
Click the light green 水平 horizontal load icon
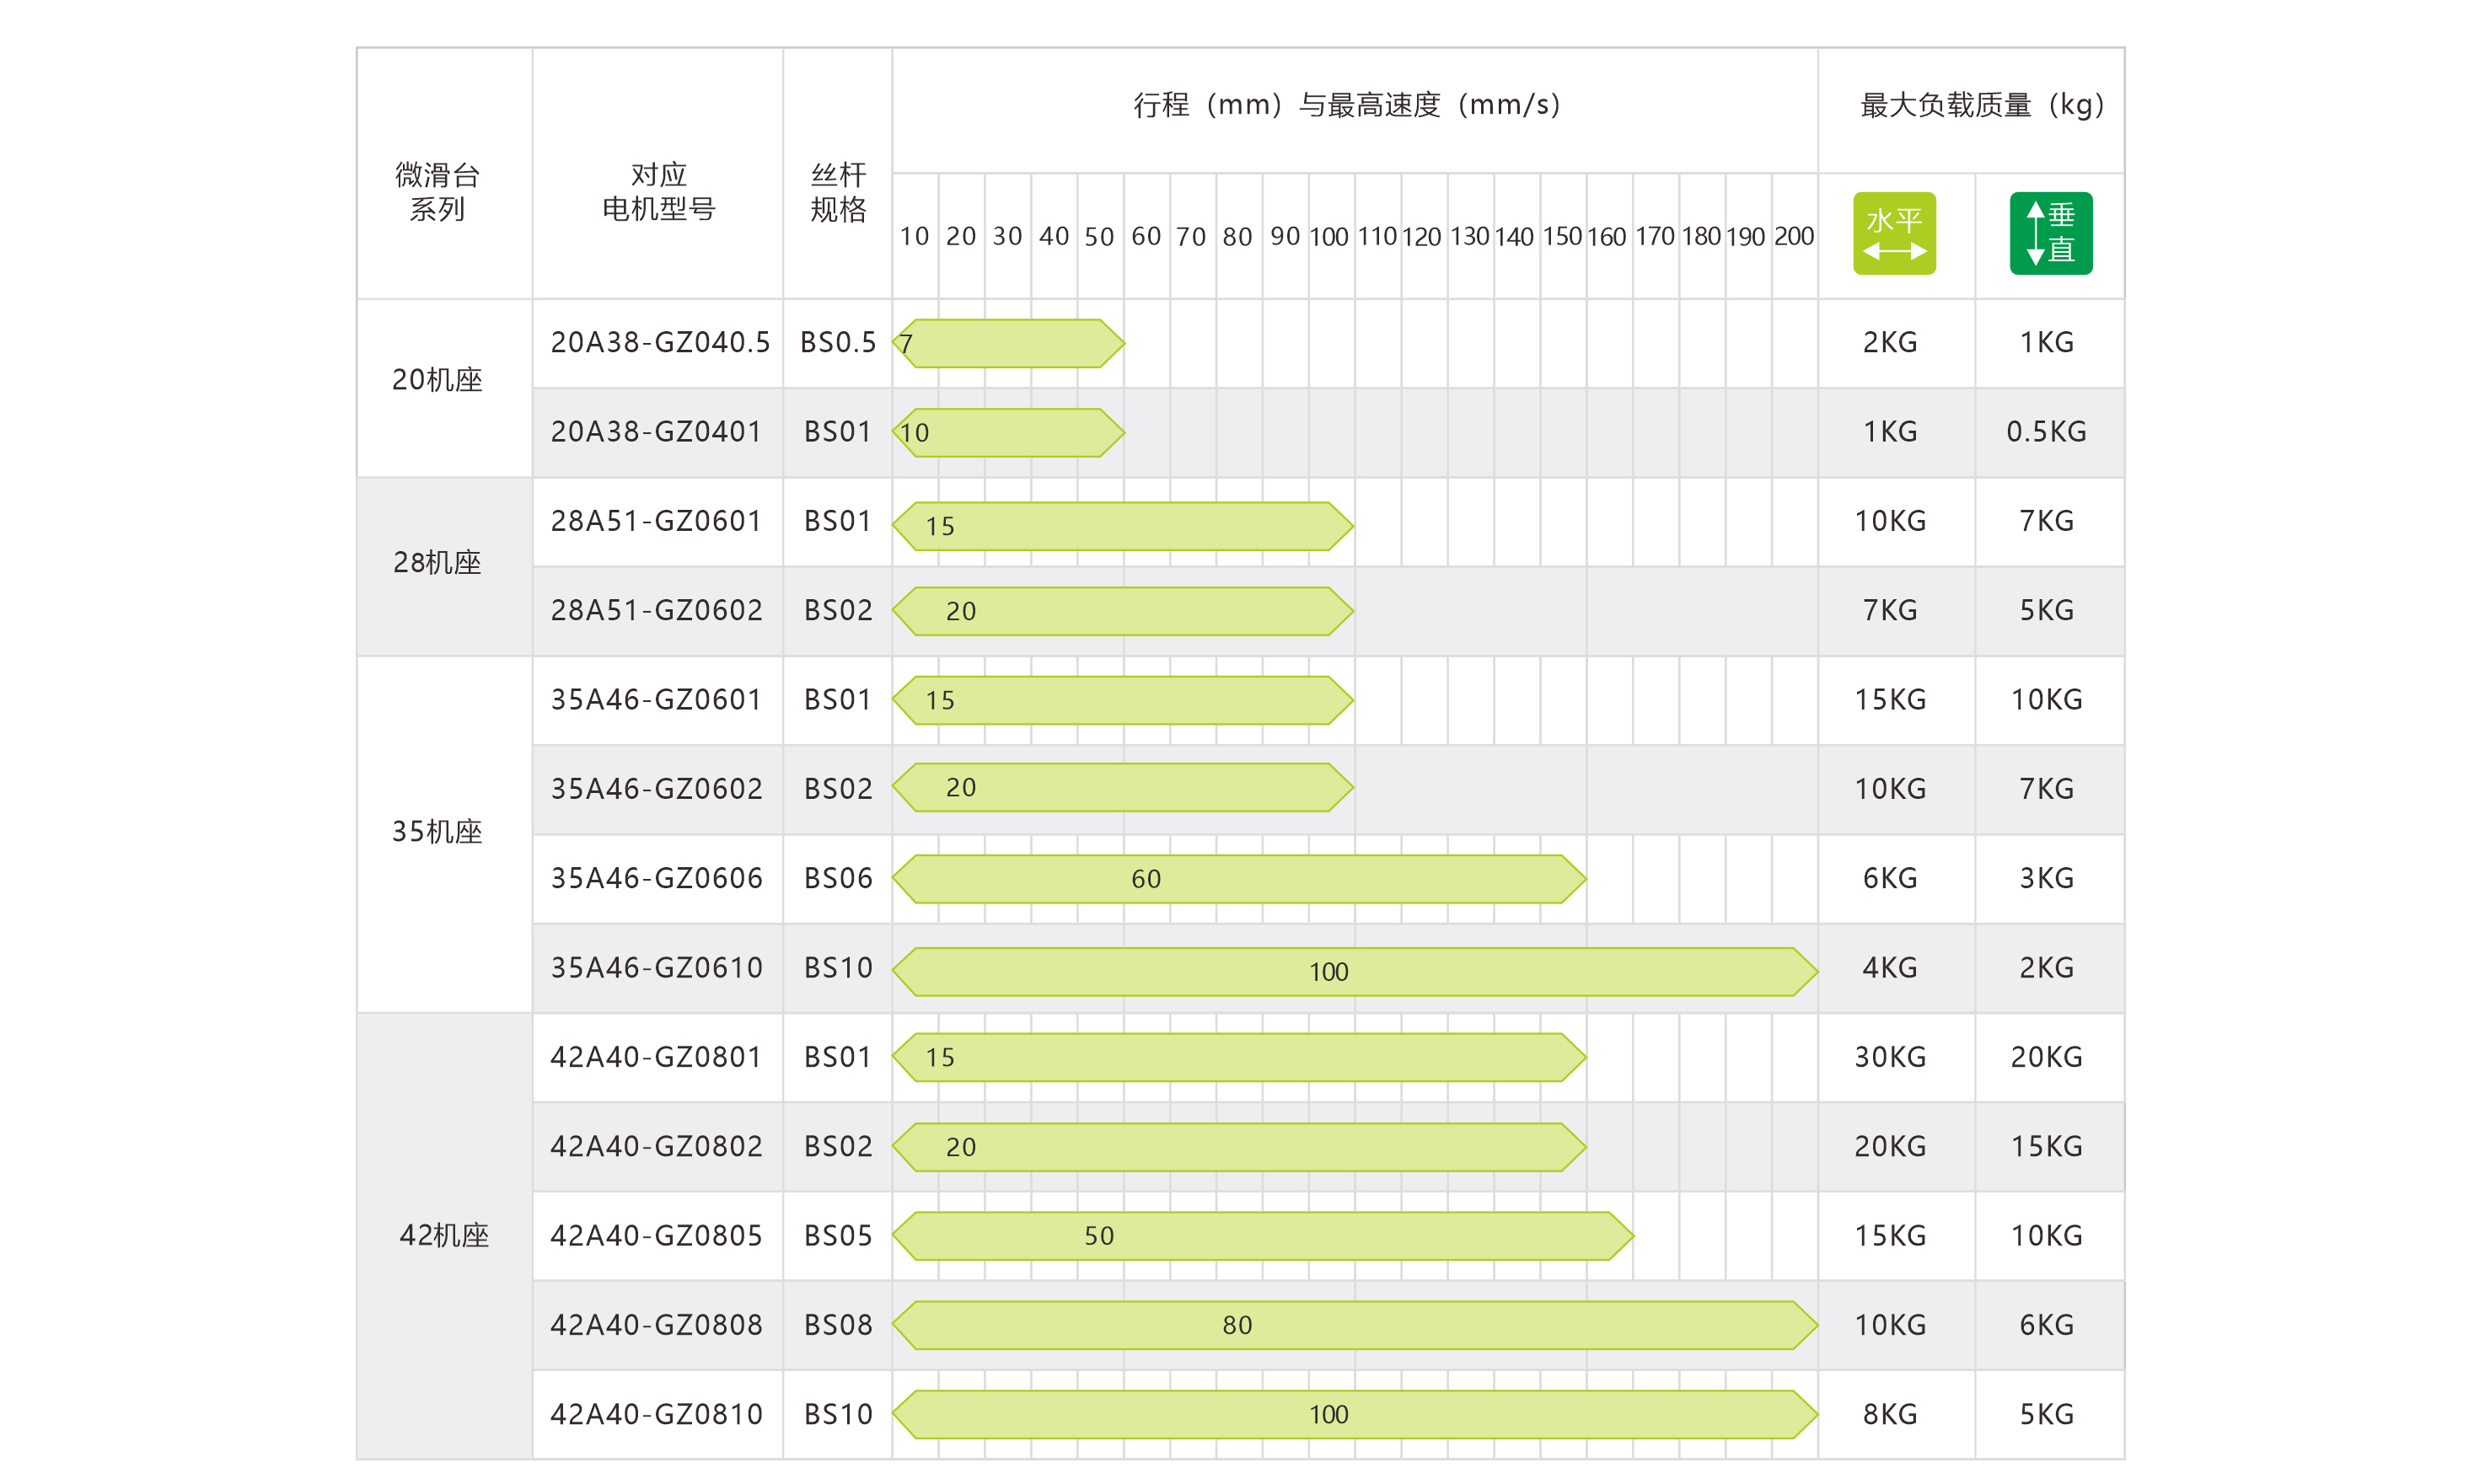[1894, 233]
